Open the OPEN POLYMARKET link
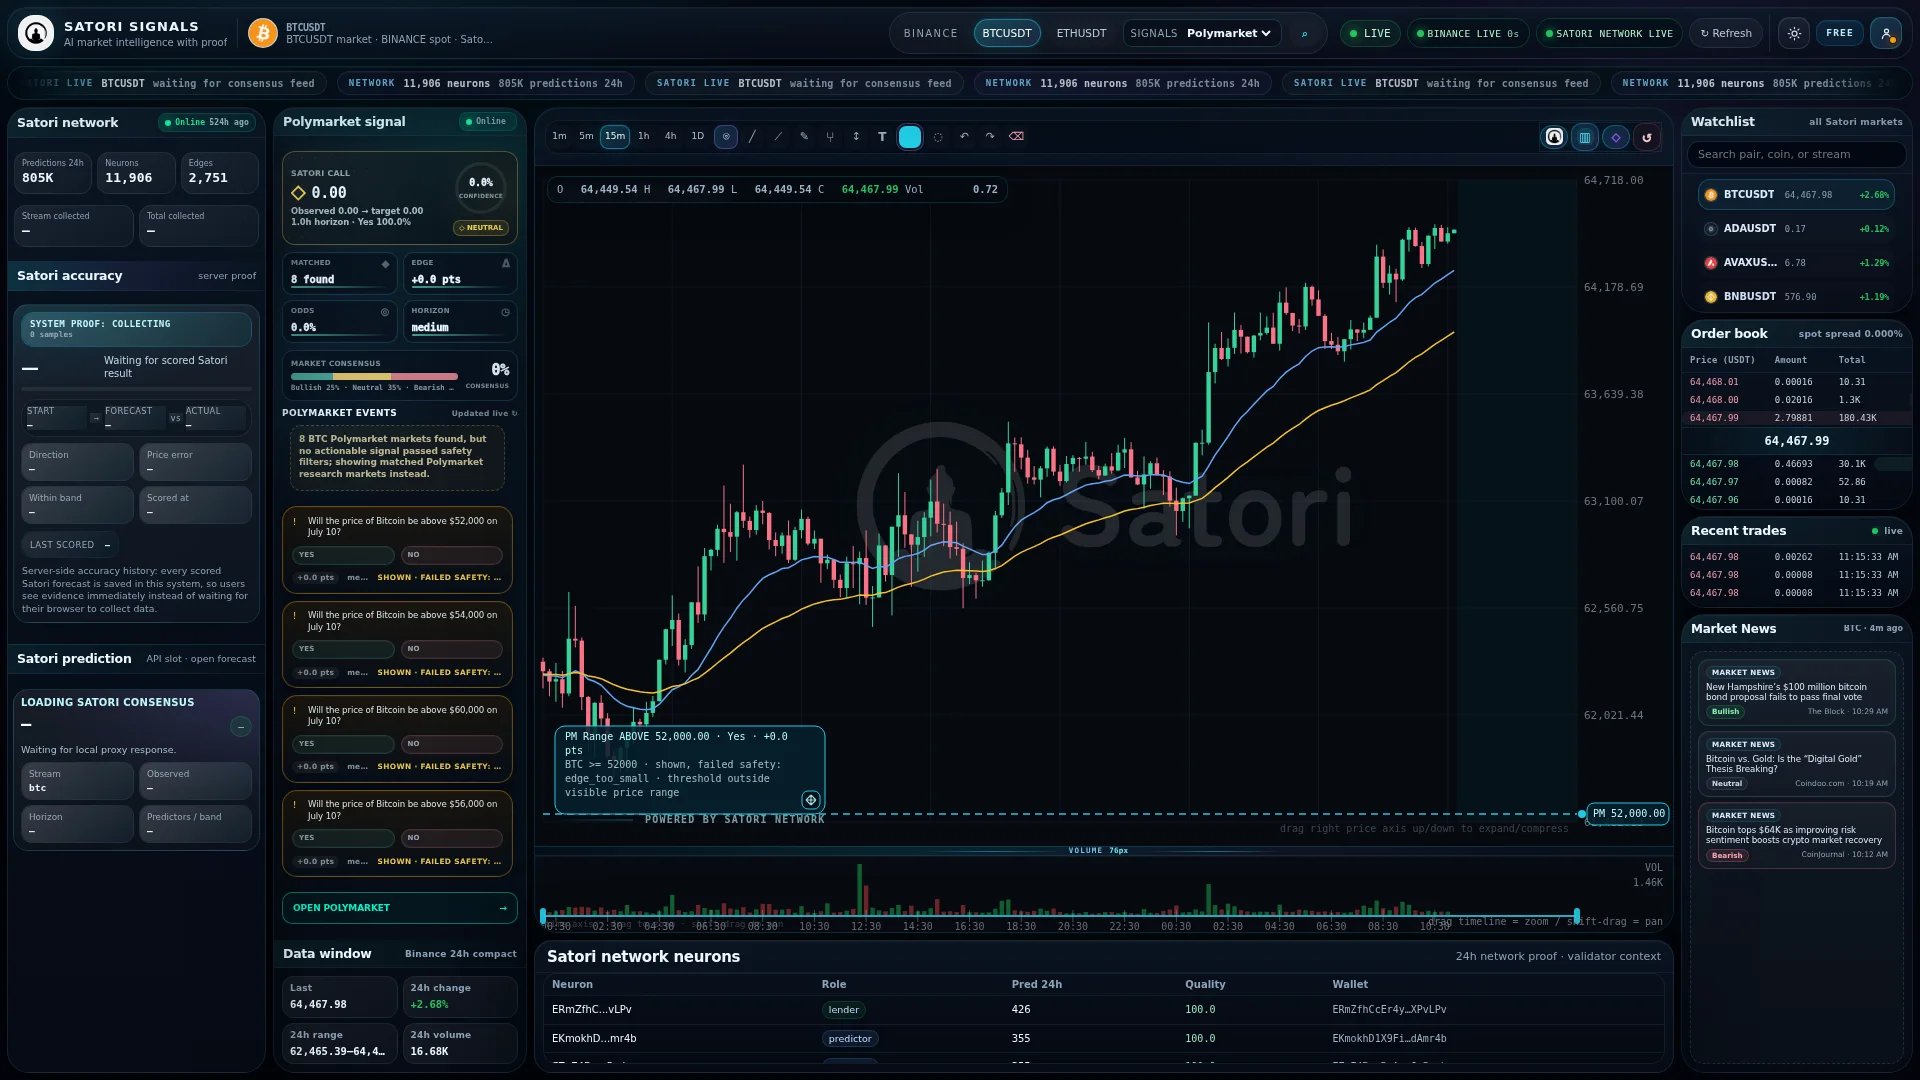Screen dimensions: 1920x1080 pyautogui.click(x=399, y=908)
